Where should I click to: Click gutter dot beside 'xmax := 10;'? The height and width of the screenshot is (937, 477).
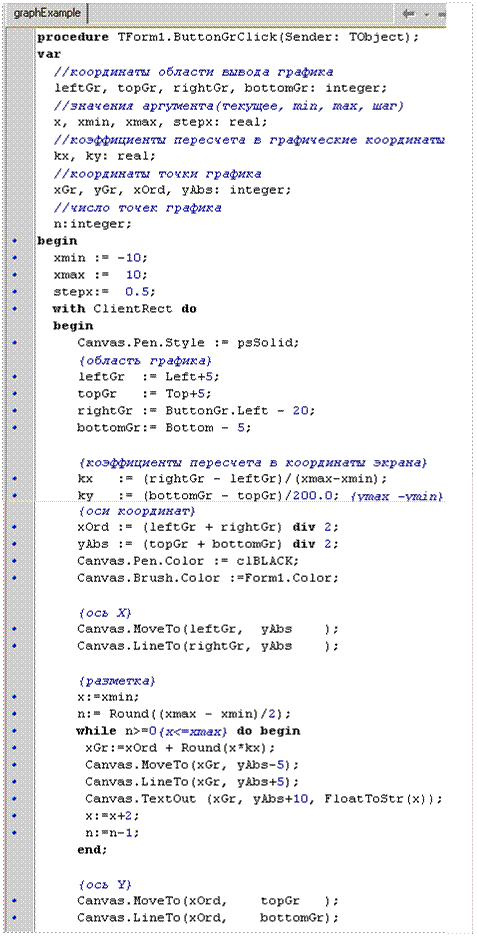[x=14, y=275]
